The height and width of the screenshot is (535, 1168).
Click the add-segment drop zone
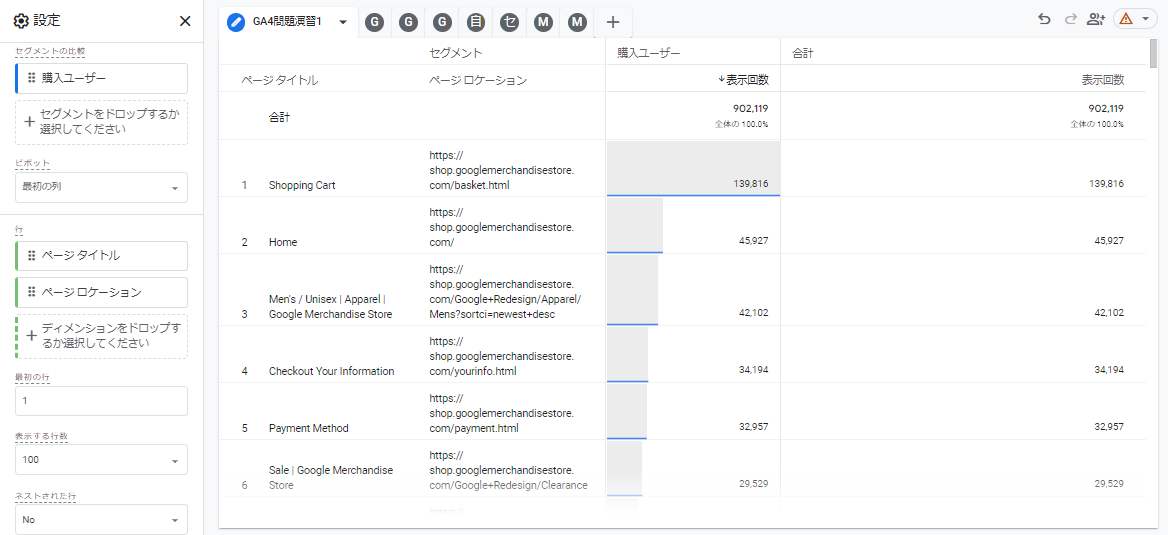[x=101, y=122]
